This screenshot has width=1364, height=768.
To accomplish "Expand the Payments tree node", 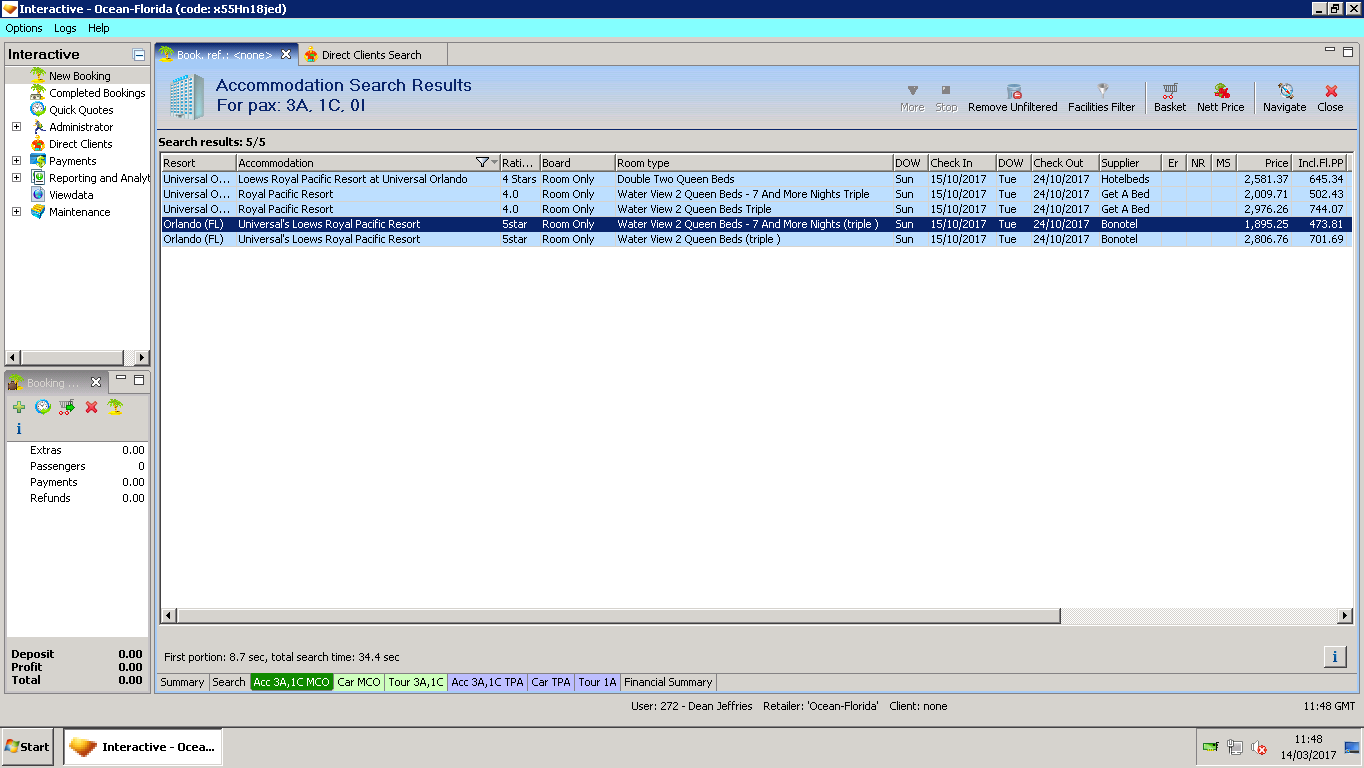I will click(16, 161).
